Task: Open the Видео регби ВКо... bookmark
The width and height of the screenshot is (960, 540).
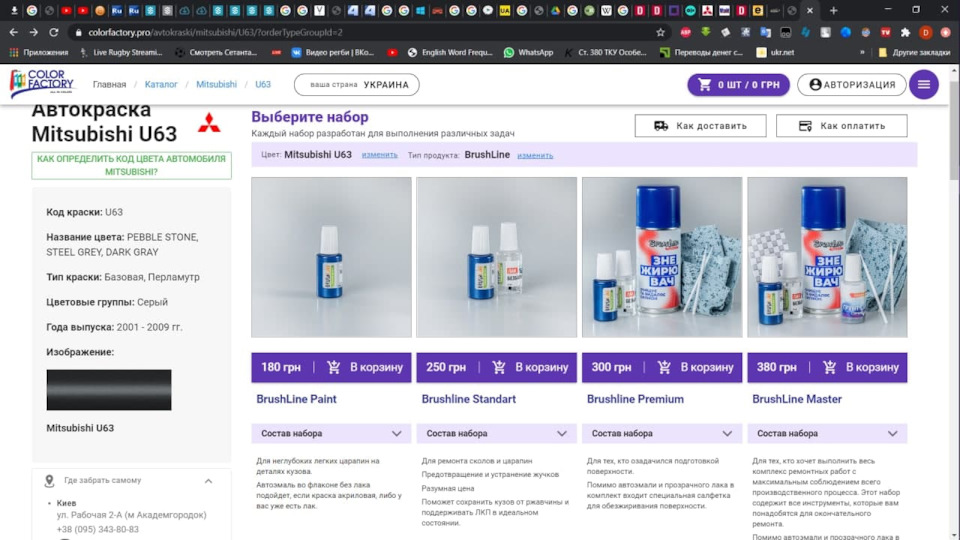Action: (333, 53)
